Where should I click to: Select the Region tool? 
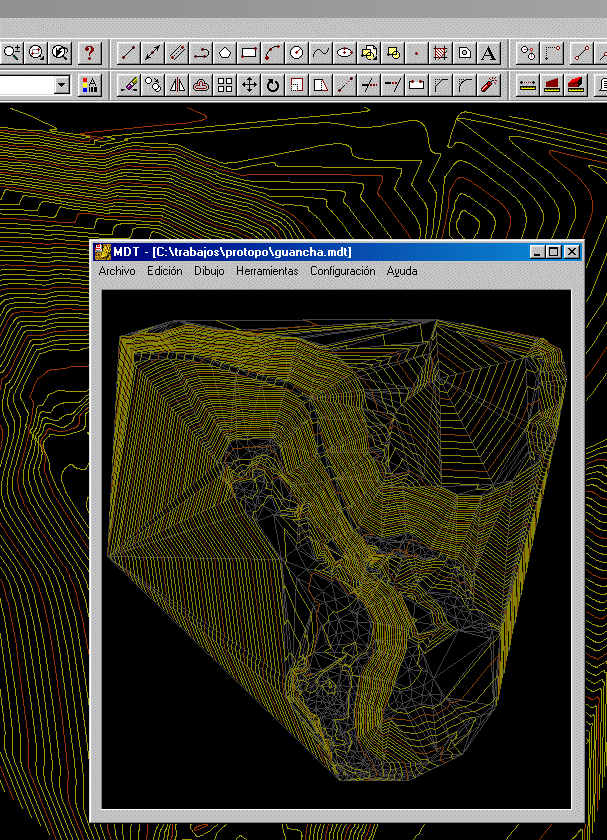(x=464, y=53)
